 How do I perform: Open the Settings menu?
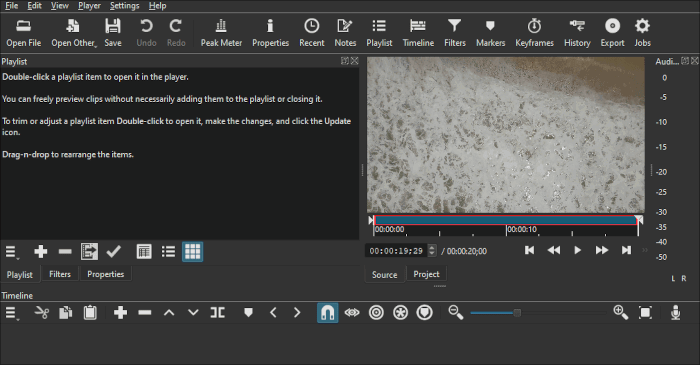tap(125, 6)
